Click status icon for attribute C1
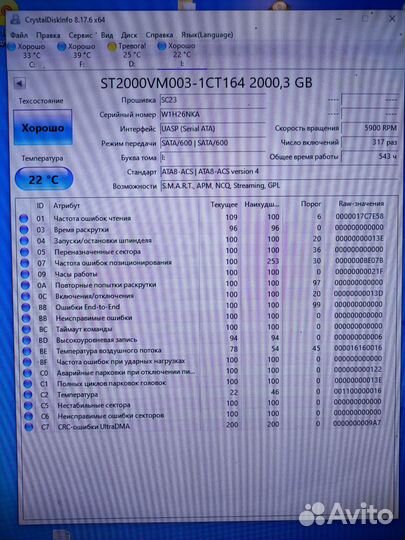 click(28, 384)
